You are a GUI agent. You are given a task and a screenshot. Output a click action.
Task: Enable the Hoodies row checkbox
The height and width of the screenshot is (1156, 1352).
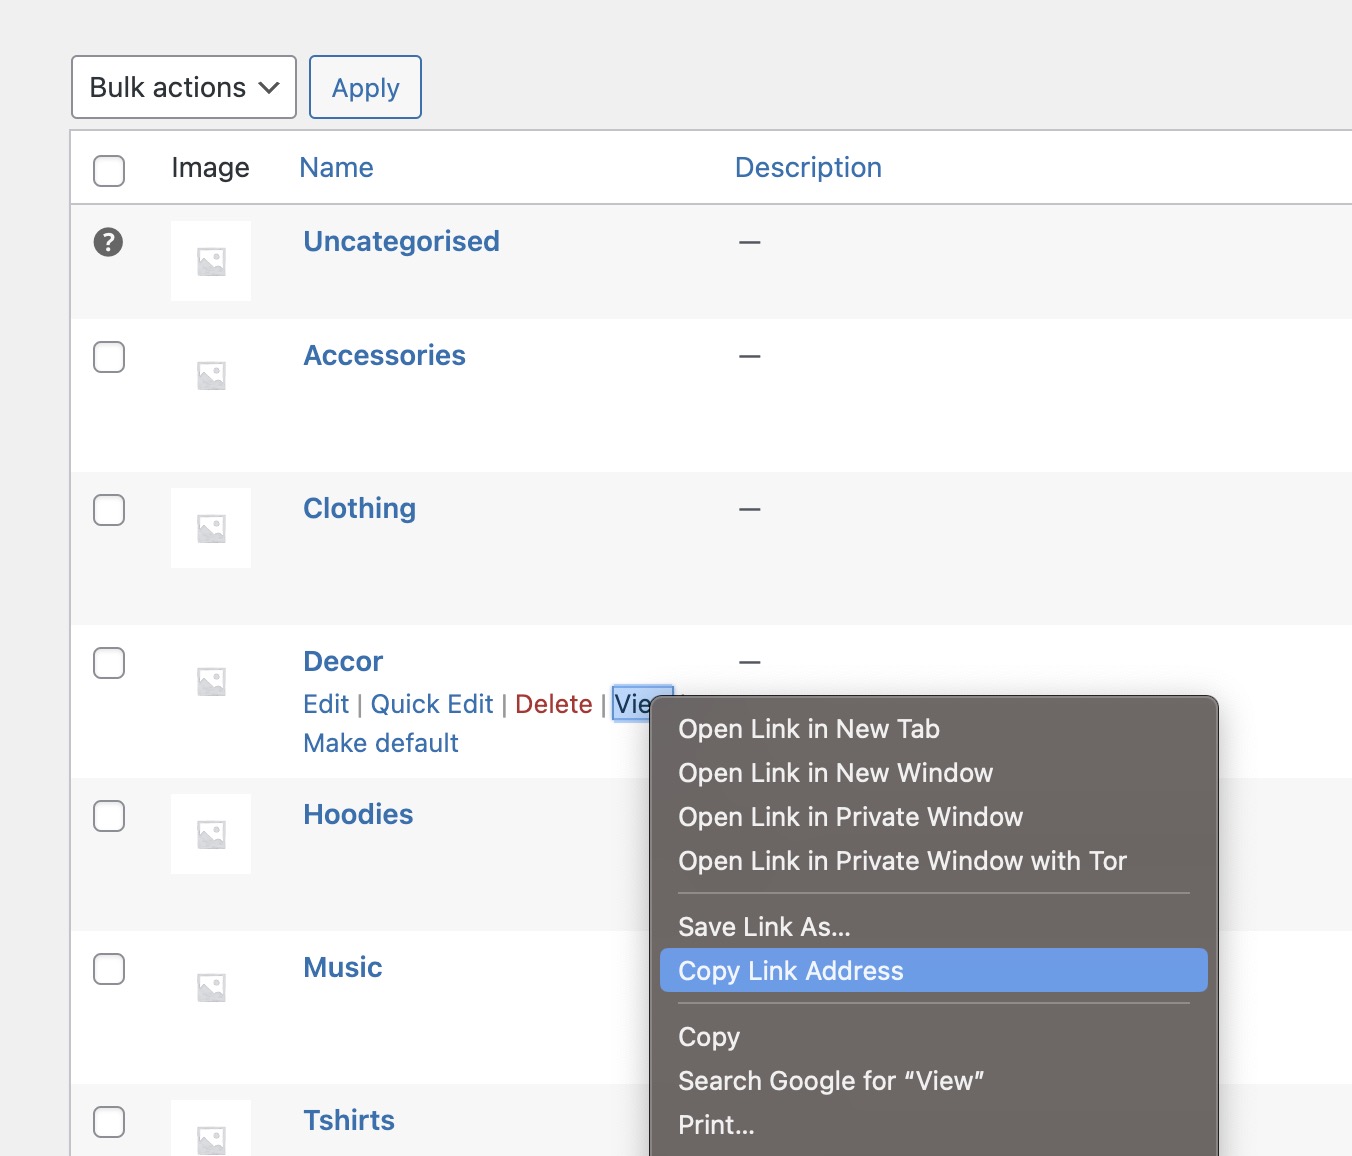click(109, 816)
